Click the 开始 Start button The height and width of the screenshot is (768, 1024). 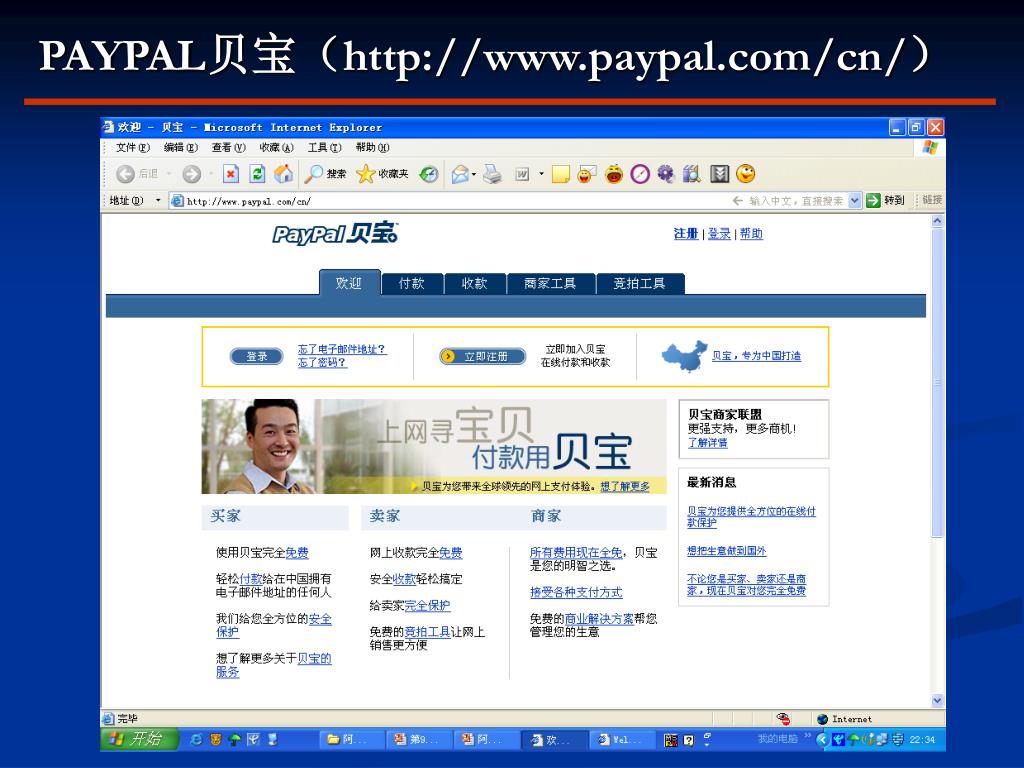pos(139,739)
